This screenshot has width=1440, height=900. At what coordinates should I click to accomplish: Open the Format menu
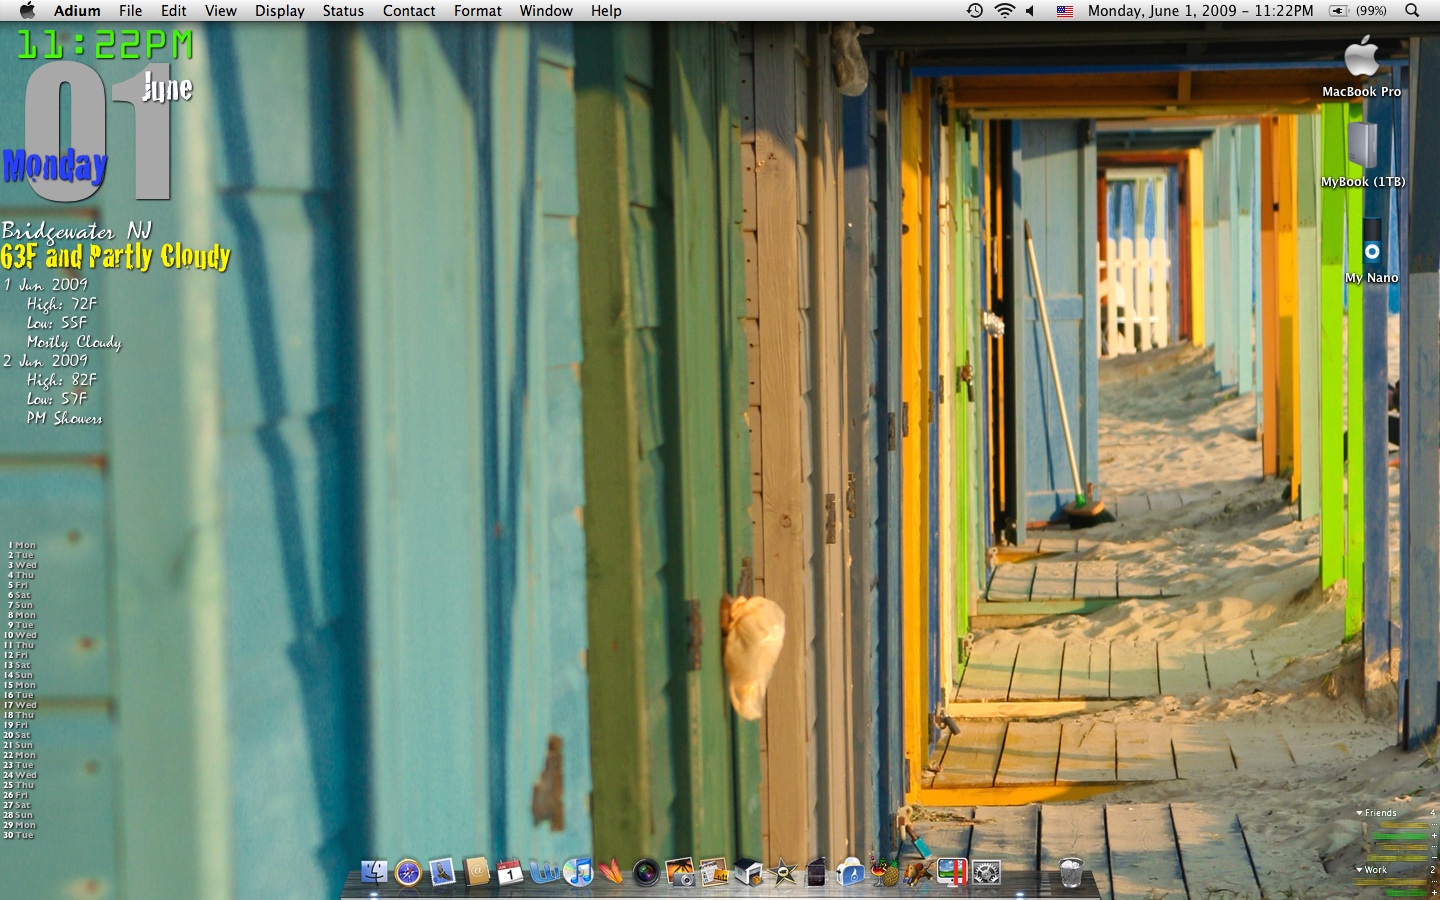tap(477, 10)
